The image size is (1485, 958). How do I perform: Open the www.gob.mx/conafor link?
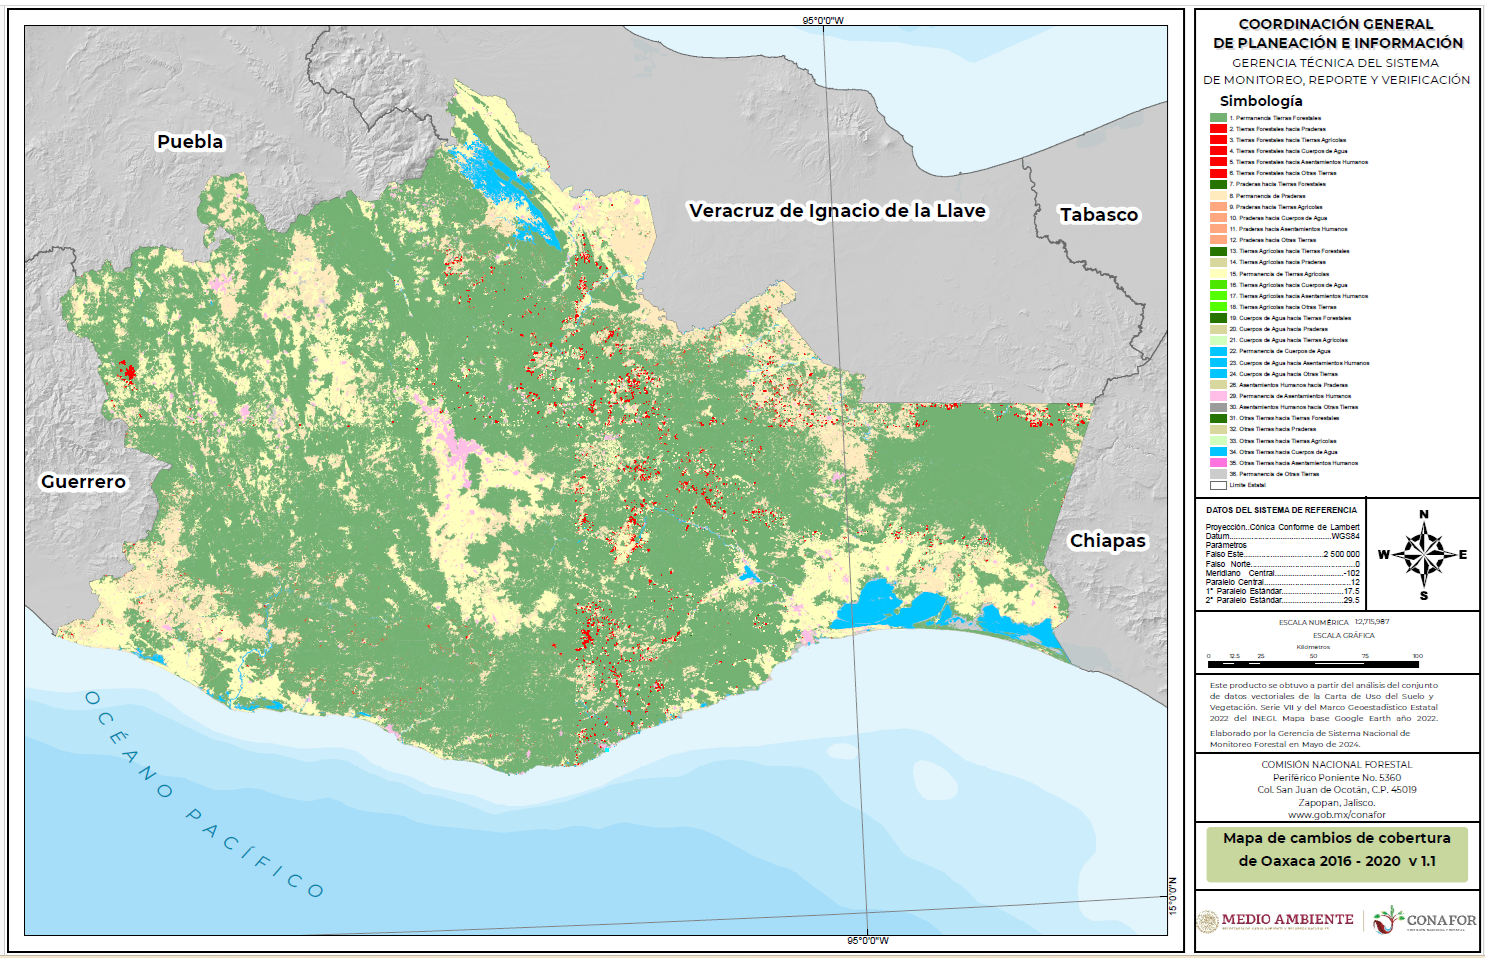coord(1337,813)
